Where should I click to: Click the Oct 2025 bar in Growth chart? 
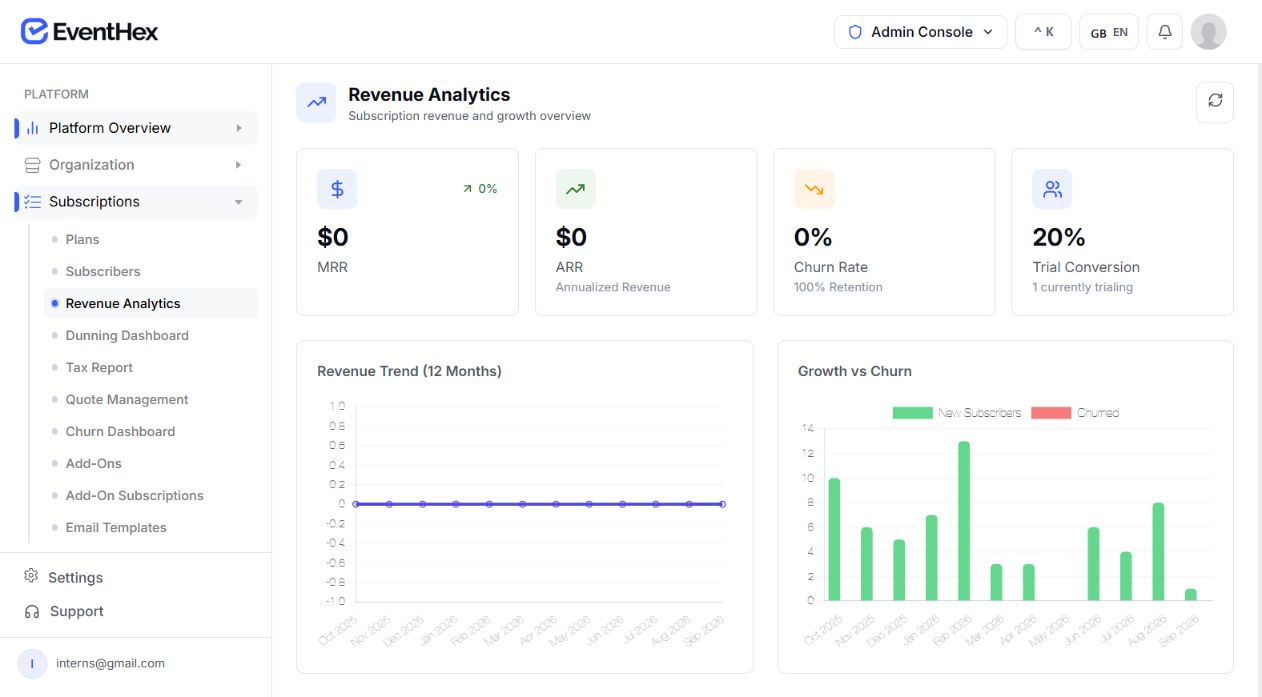(x=834, y=540)
